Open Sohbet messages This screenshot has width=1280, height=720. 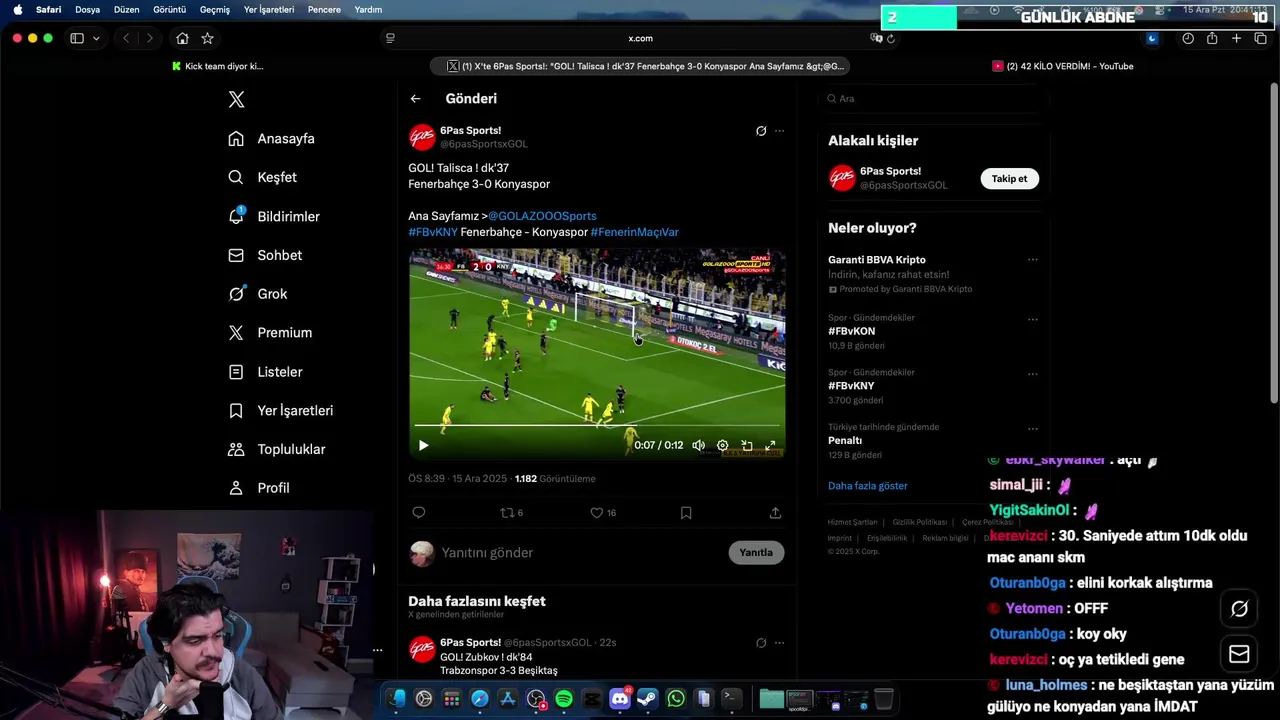tap(264, 255)
